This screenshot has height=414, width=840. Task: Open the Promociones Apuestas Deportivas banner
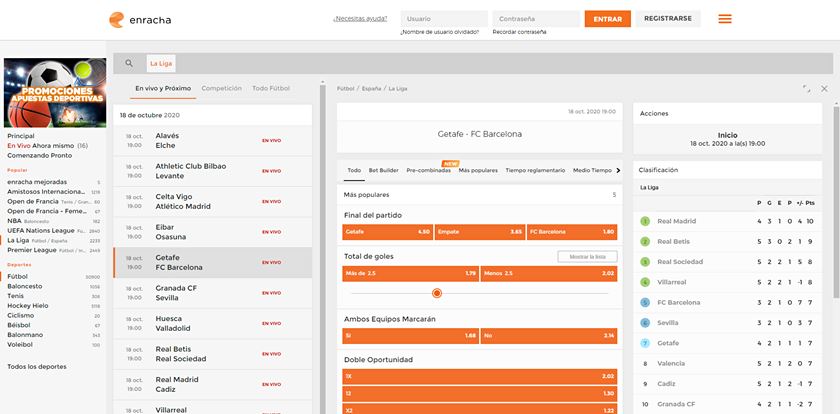pos(55,93)
